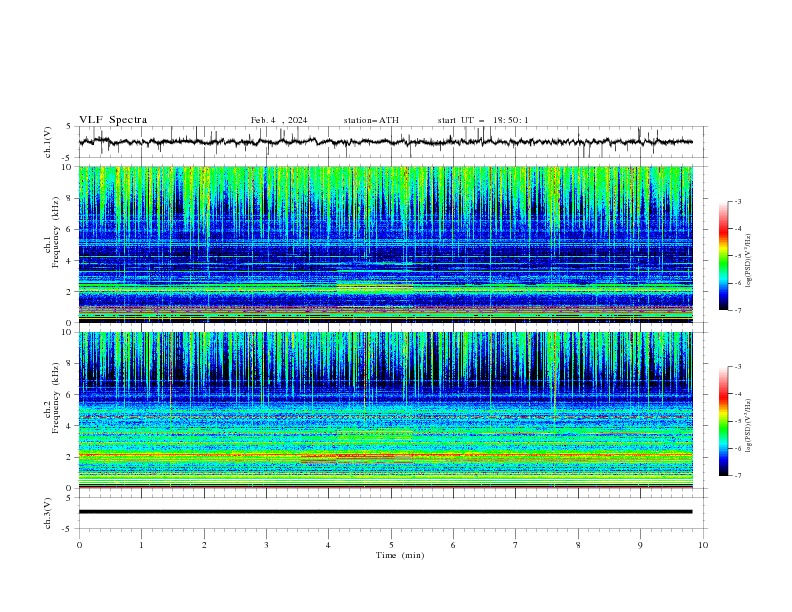Click the "start UT = 18:50:1" header text
The height and width of the screenshot is (612, 792).
(483, 120)
